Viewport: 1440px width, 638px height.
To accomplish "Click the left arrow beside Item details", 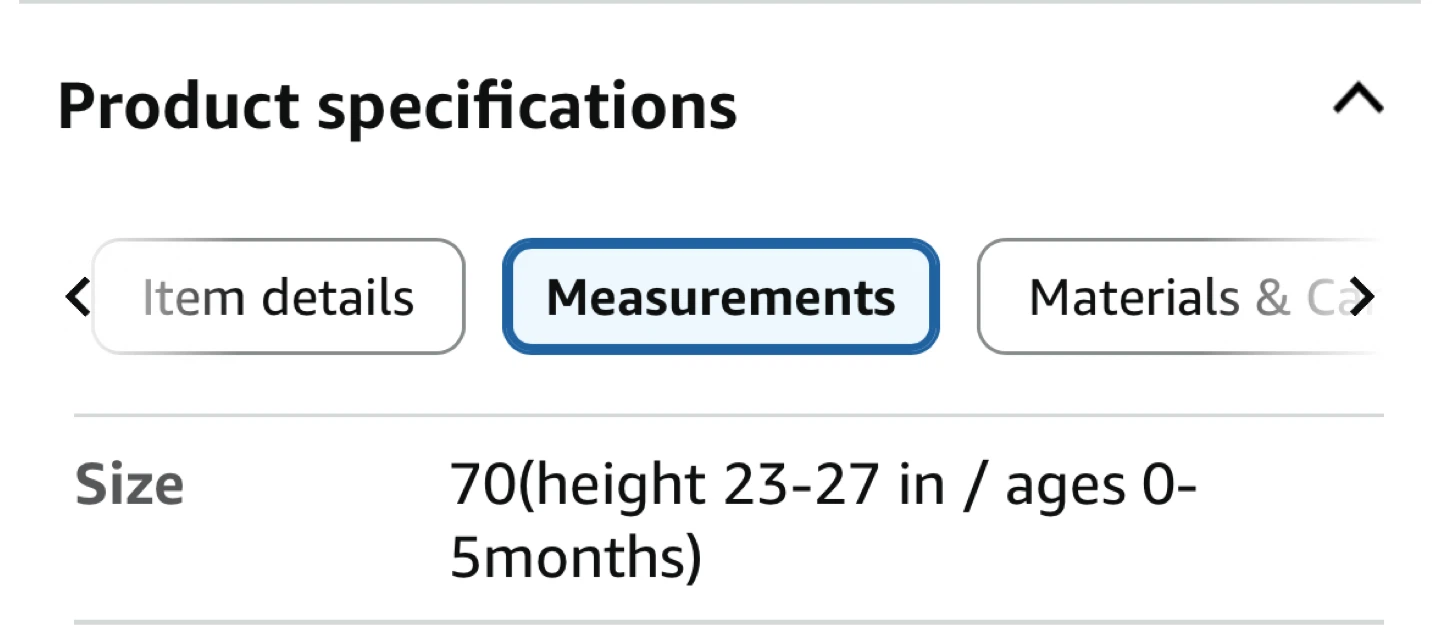I will (x=76, y=297).
